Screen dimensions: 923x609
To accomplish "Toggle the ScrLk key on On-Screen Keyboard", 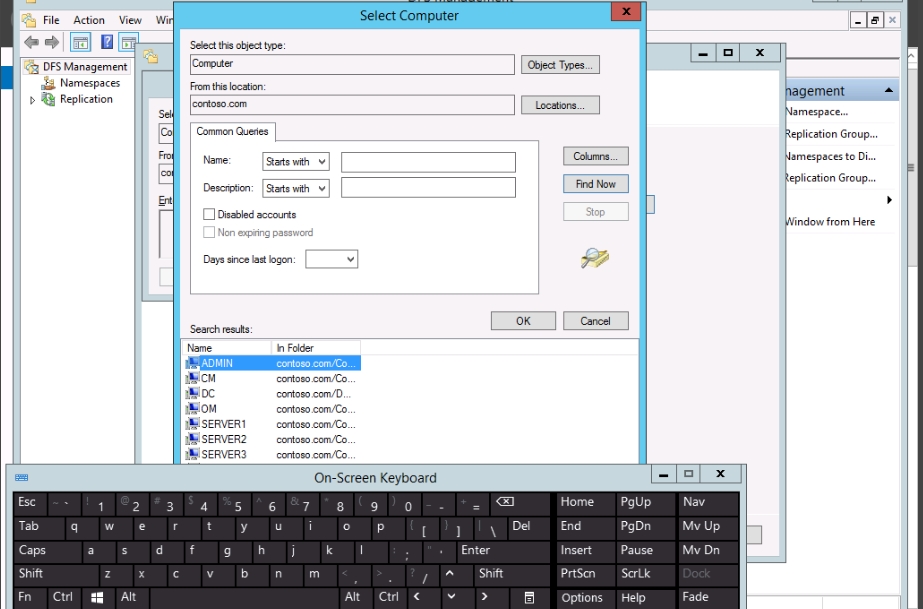I will click(x=636, y=574).
